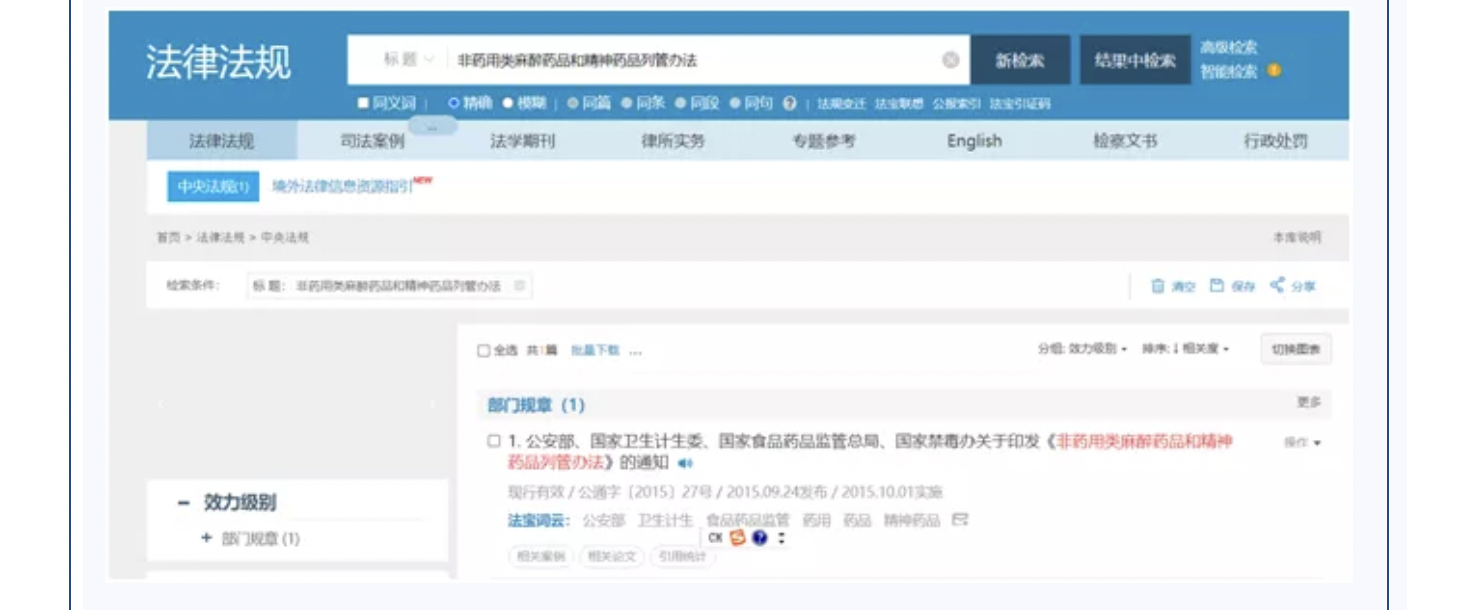Switch to the 律所实务 tab
Viewport: 1458px width, 610px height.
point(673,141)
